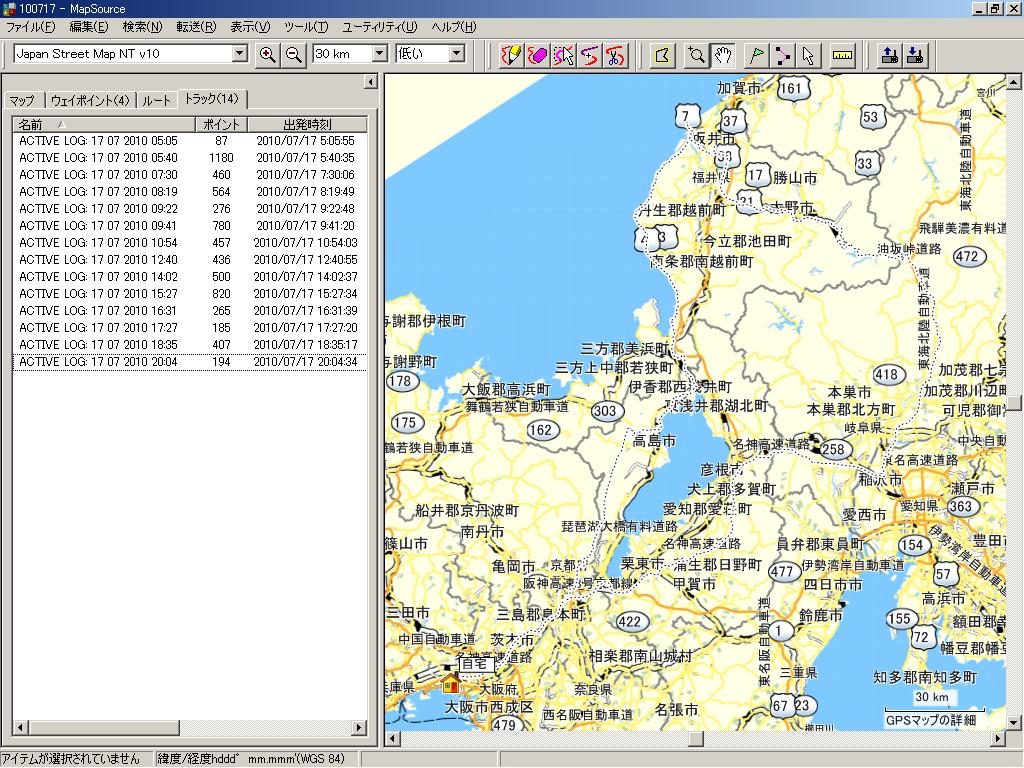1024x768 pixels.
Task: Select the route drawing tool
Action: click(x=782, y=55)
